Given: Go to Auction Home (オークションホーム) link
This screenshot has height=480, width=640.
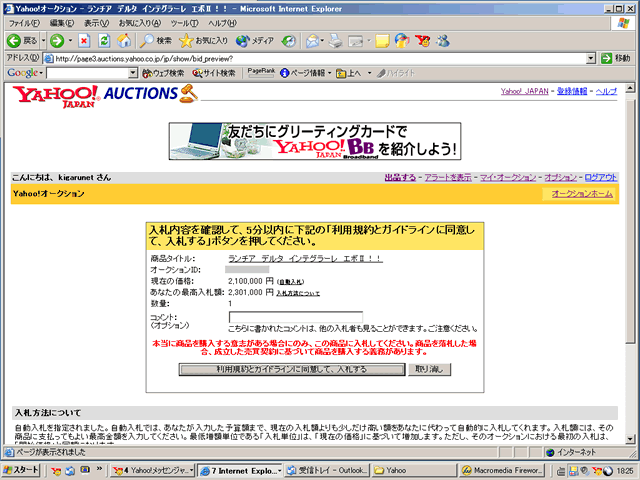Looking at the screenshot, I should pyautogui.click(x=582, y=194).
